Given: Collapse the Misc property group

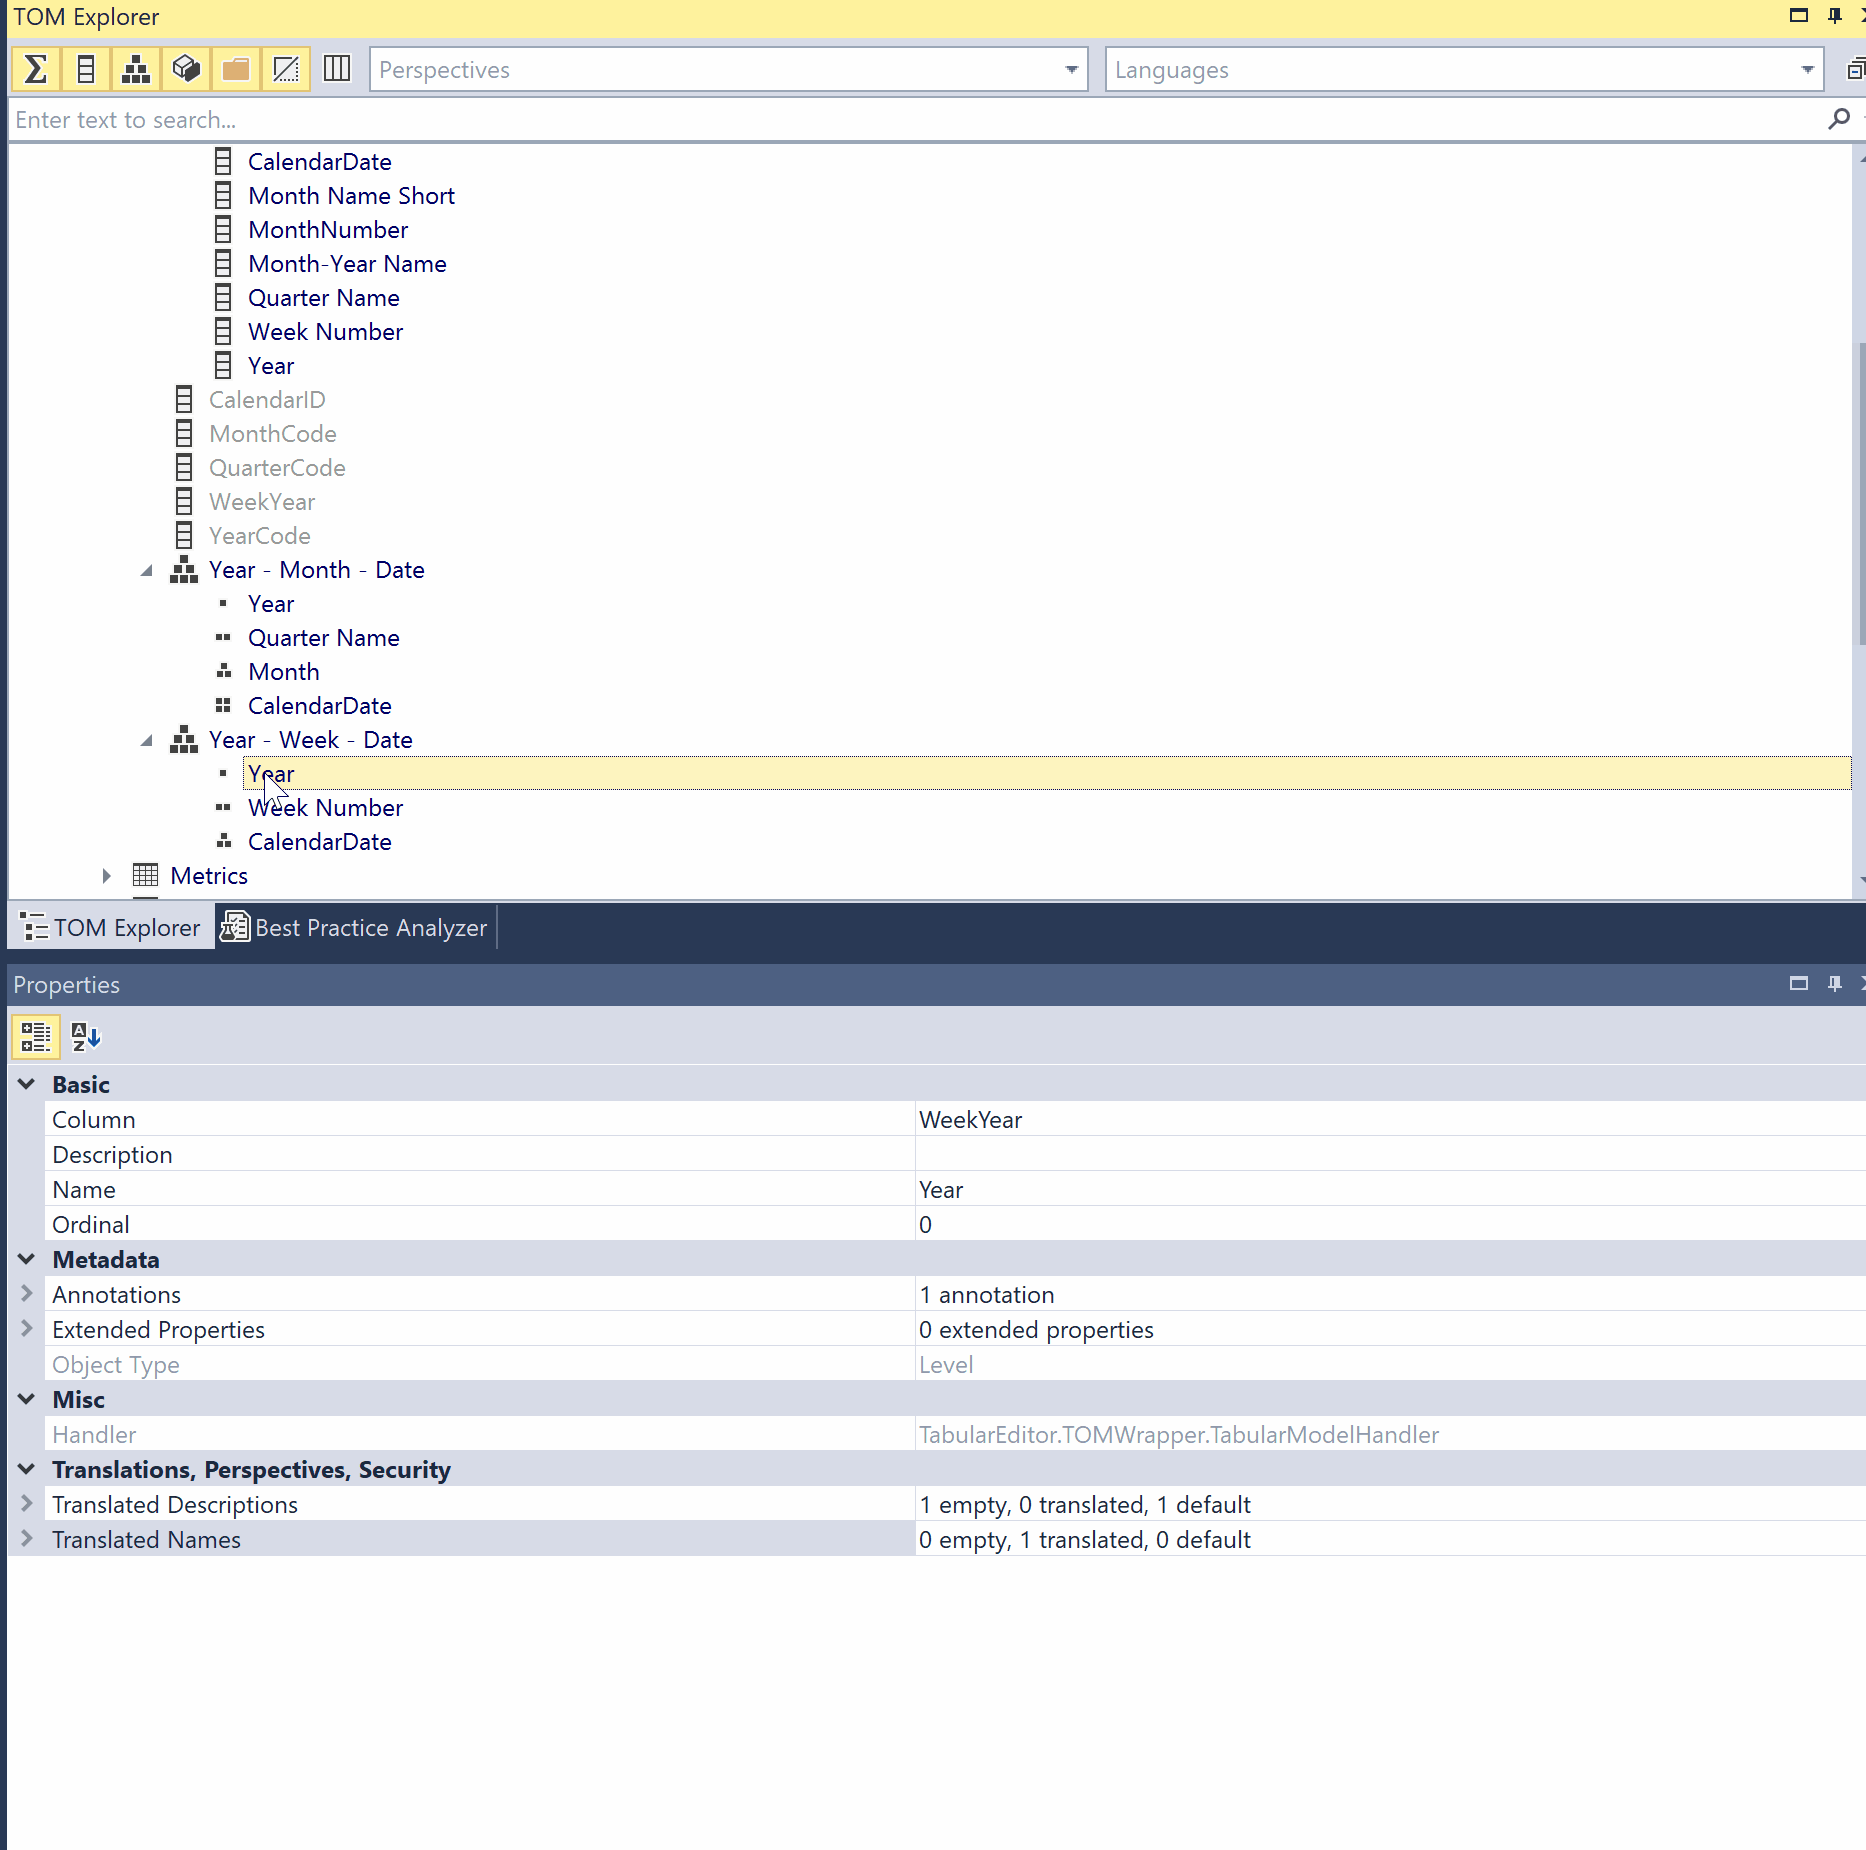Looking at the screenshot, I should pyautogui.click(x=27, y=1399).
